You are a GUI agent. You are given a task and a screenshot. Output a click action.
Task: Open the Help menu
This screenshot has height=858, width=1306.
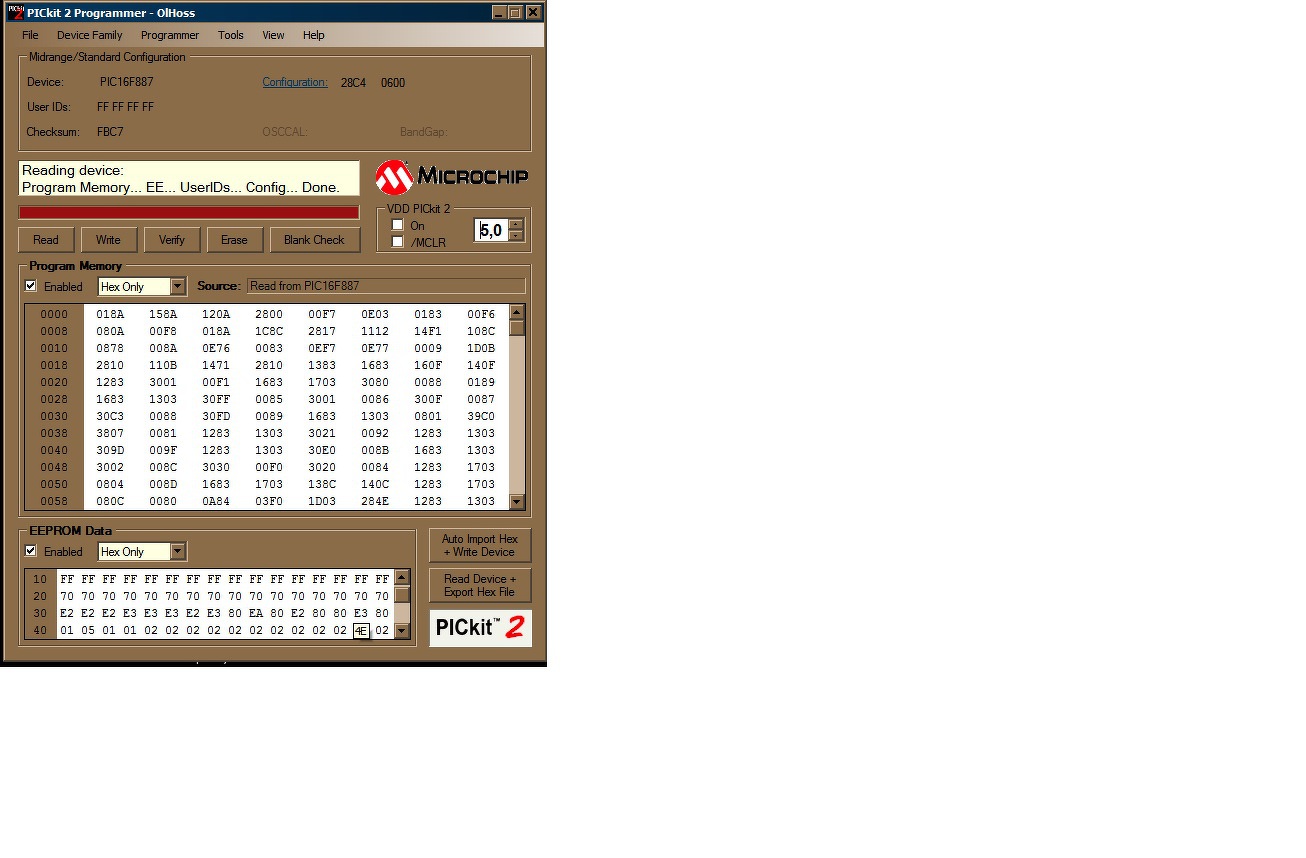coord(314,35)
